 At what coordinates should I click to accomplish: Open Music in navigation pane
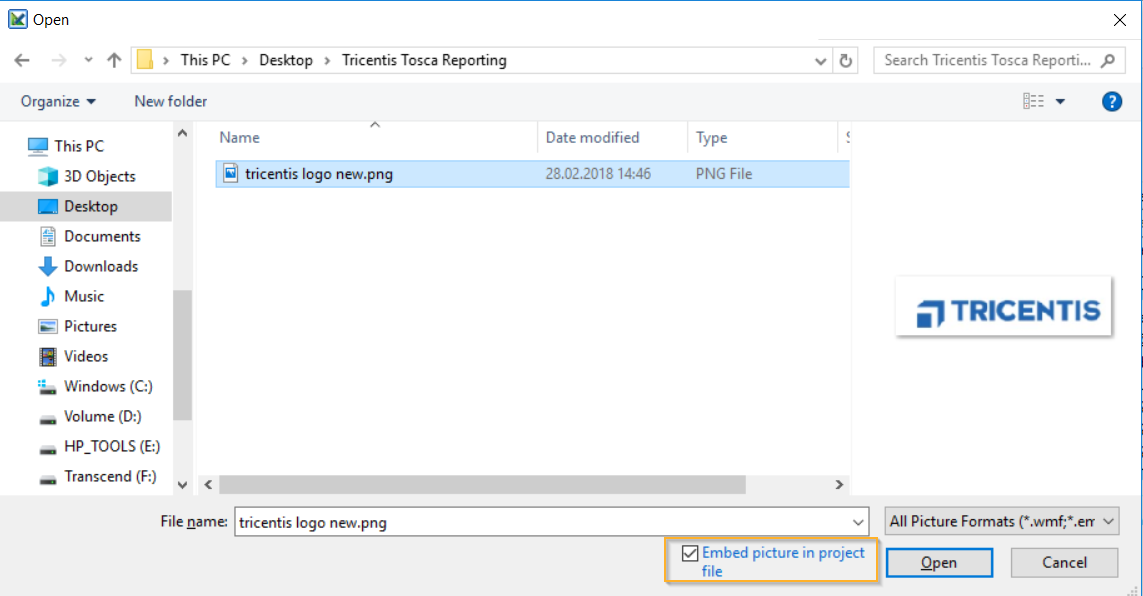click(84, 296)
